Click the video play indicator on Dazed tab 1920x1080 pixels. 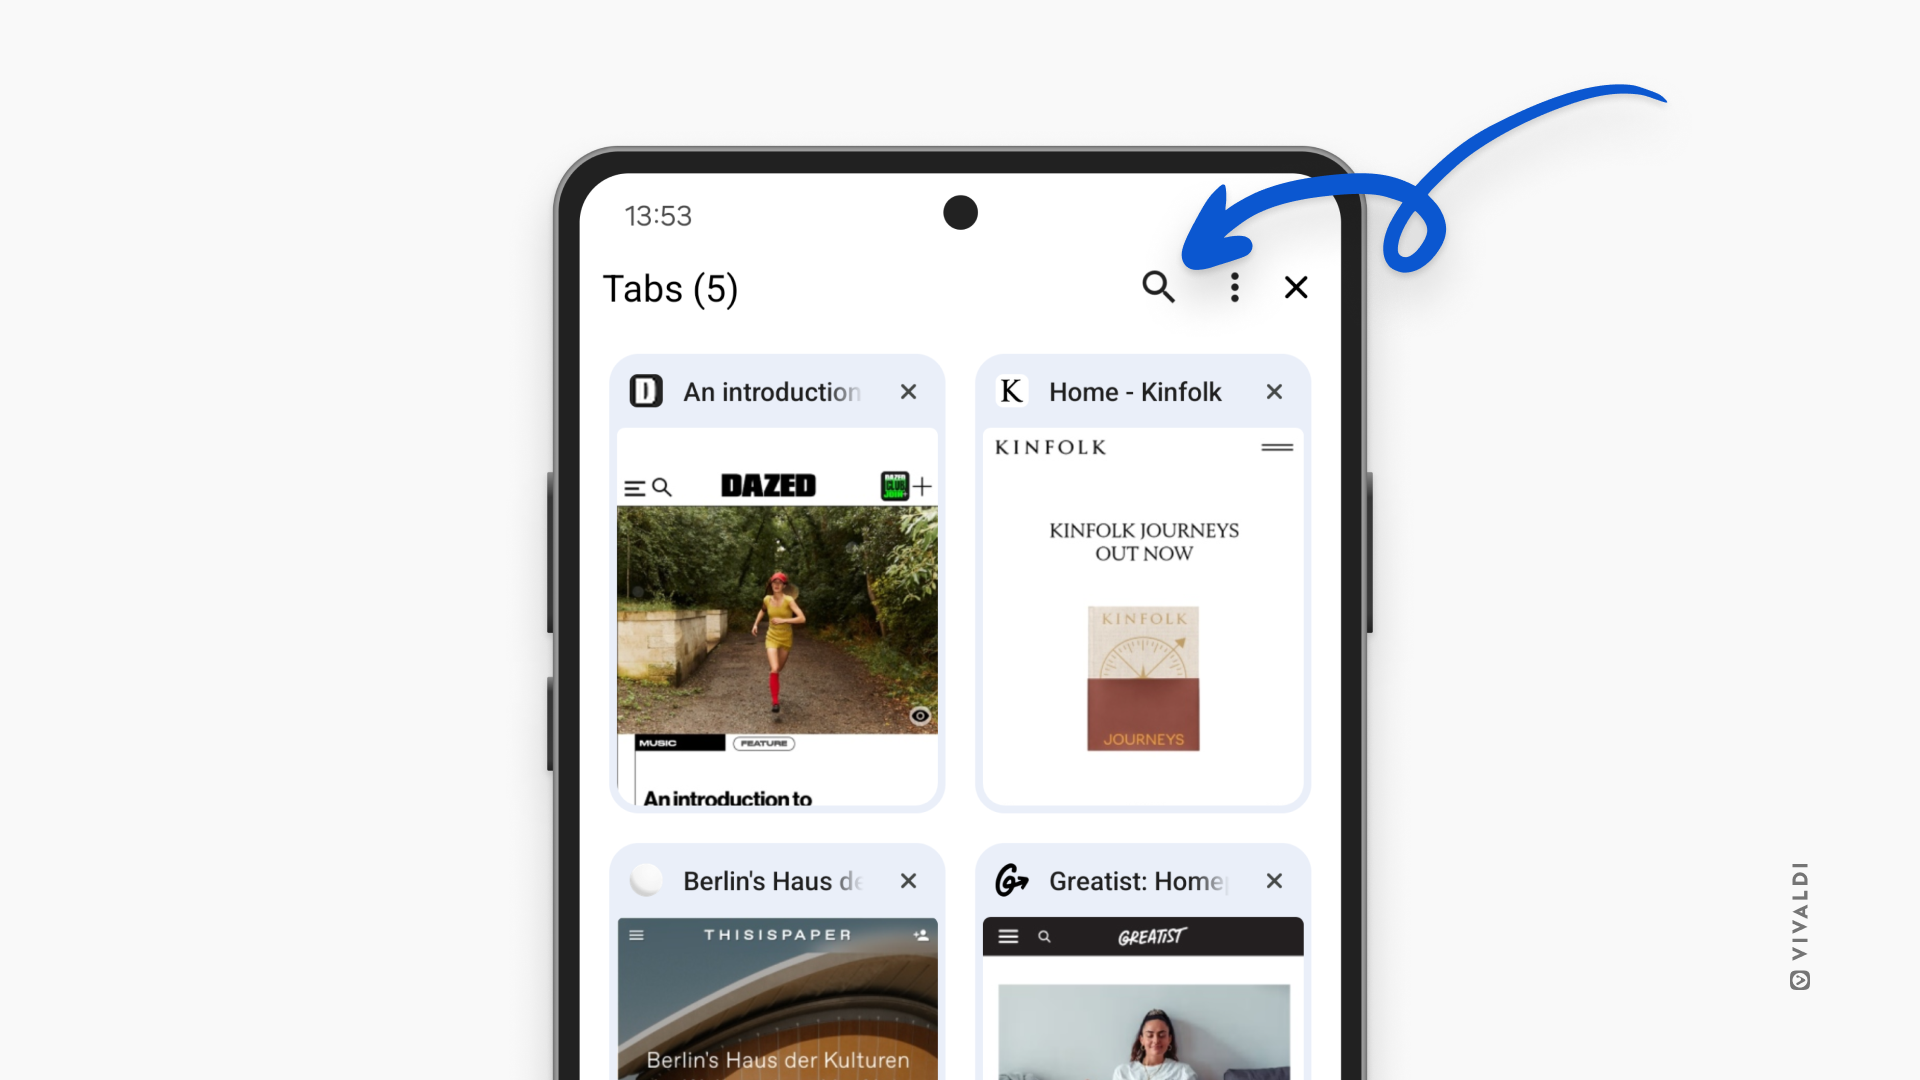coord(919,716)
